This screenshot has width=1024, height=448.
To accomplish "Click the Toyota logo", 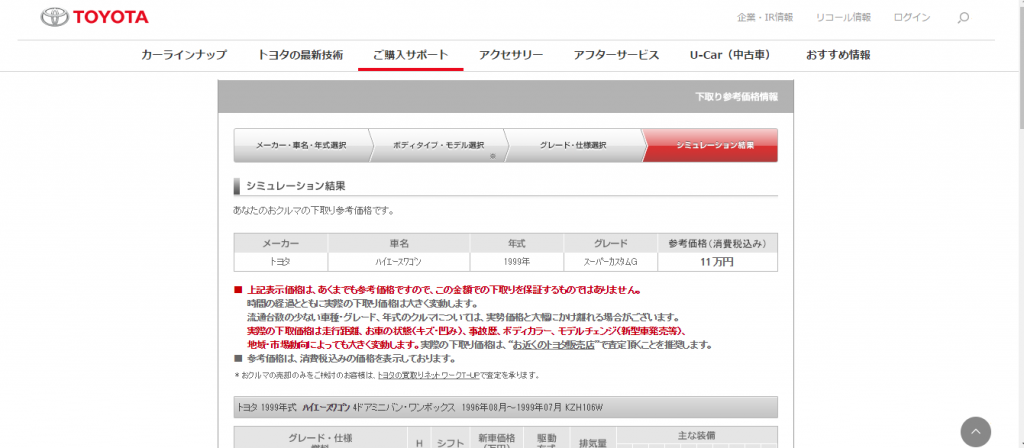I will (x=95, y=18).
